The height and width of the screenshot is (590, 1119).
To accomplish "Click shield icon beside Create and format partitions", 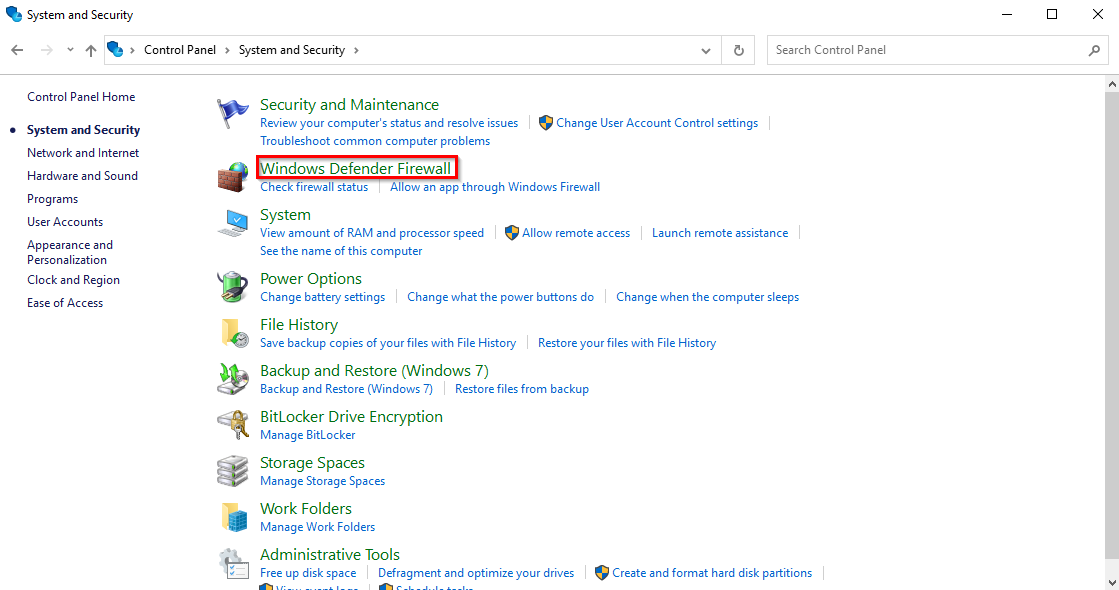I will click(x=602, y=573).
